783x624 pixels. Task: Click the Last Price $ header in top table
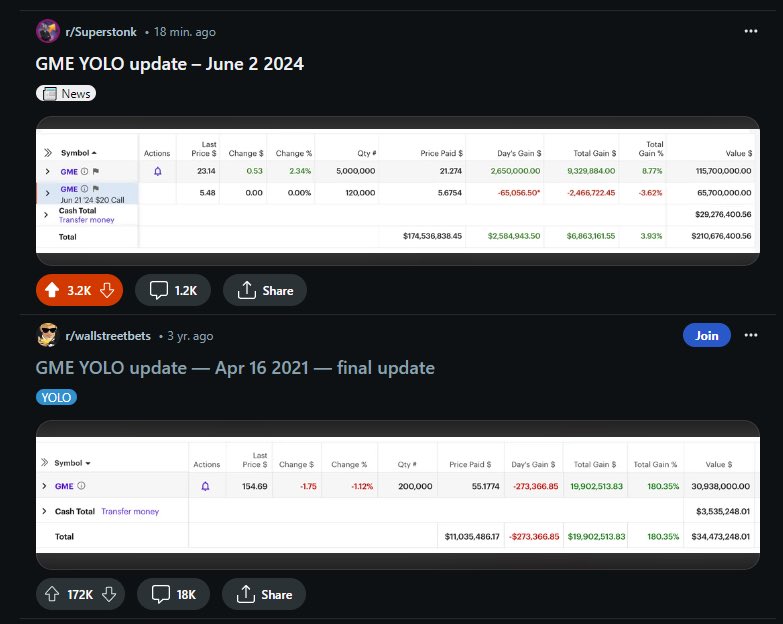[x=204, y=149]
